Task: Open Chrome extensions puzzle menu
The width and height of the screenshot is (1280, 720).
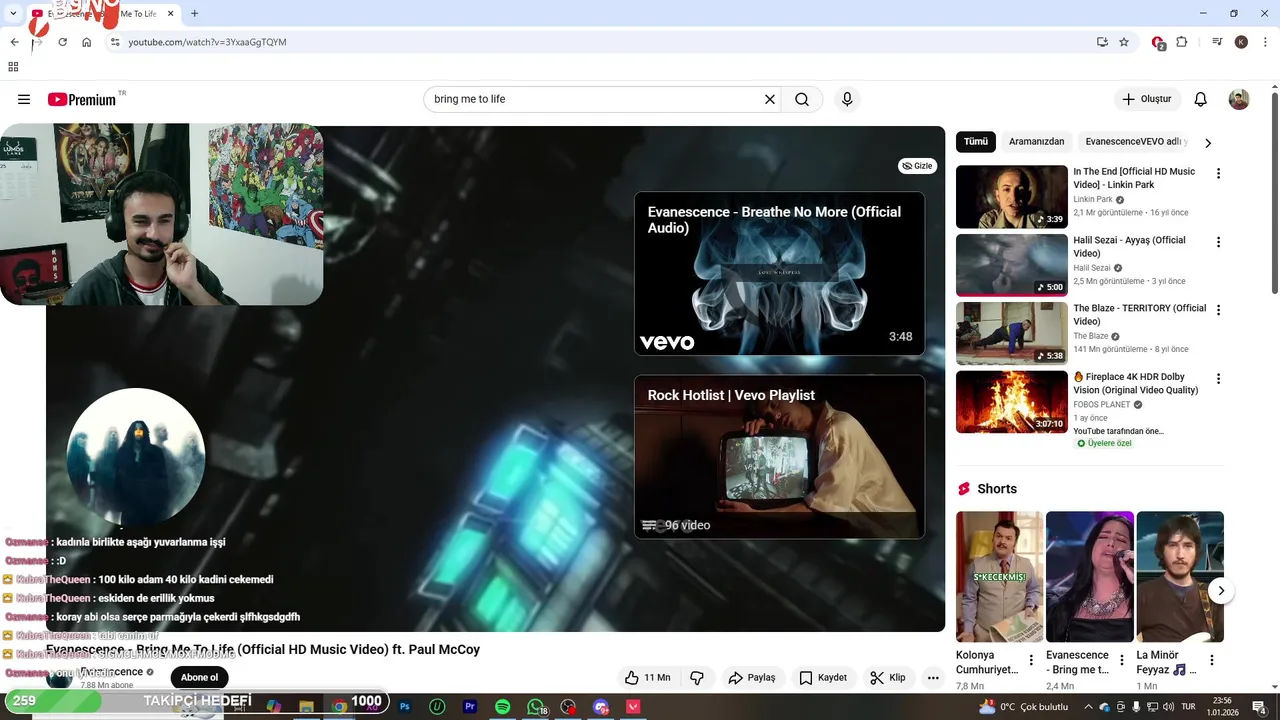Action: [x=1181, y=42]
